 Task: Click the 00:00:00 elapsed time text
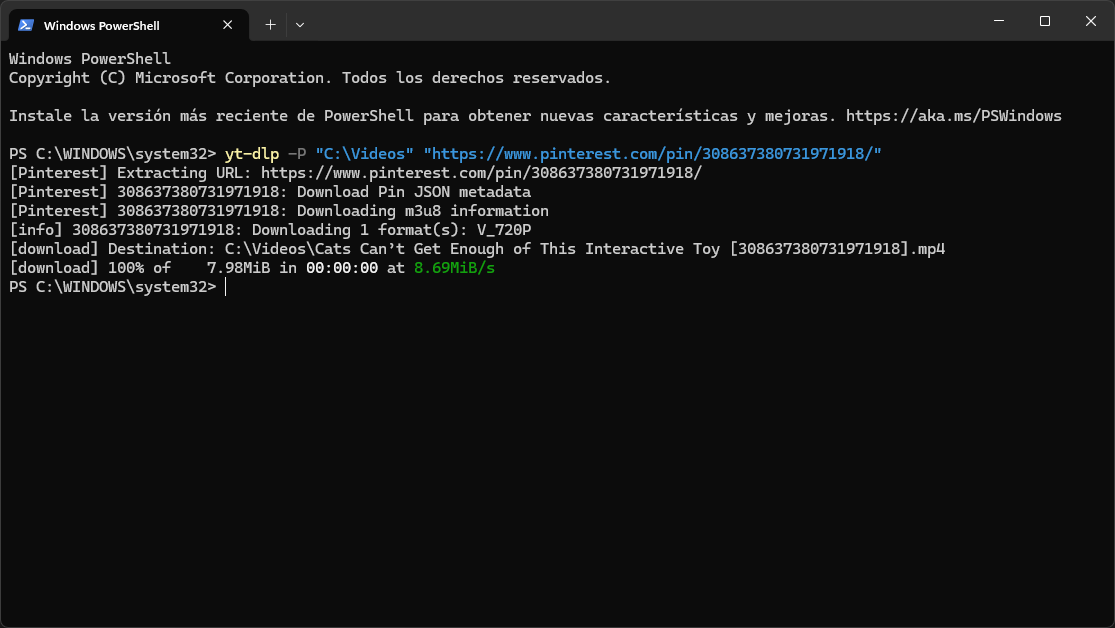coord(342,268)
